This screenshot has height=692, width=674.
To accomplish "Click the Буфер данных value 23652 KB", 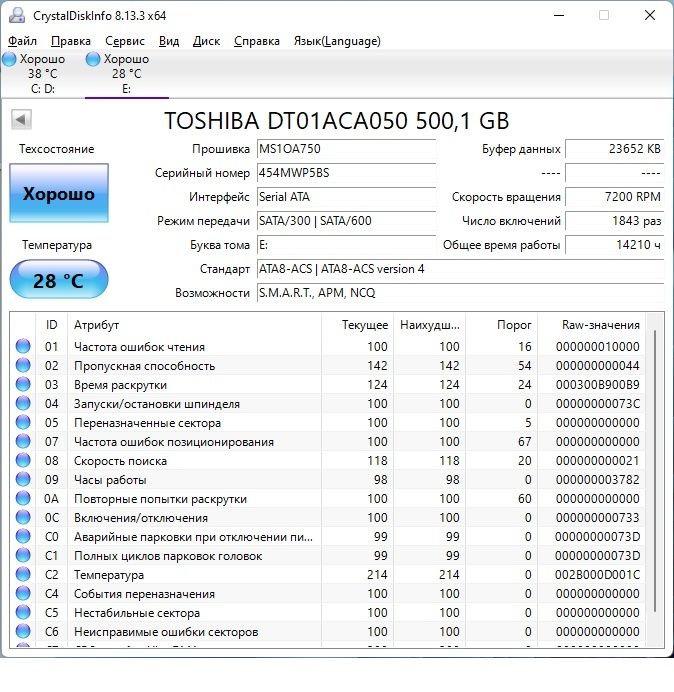I will [x=614, y=149].
